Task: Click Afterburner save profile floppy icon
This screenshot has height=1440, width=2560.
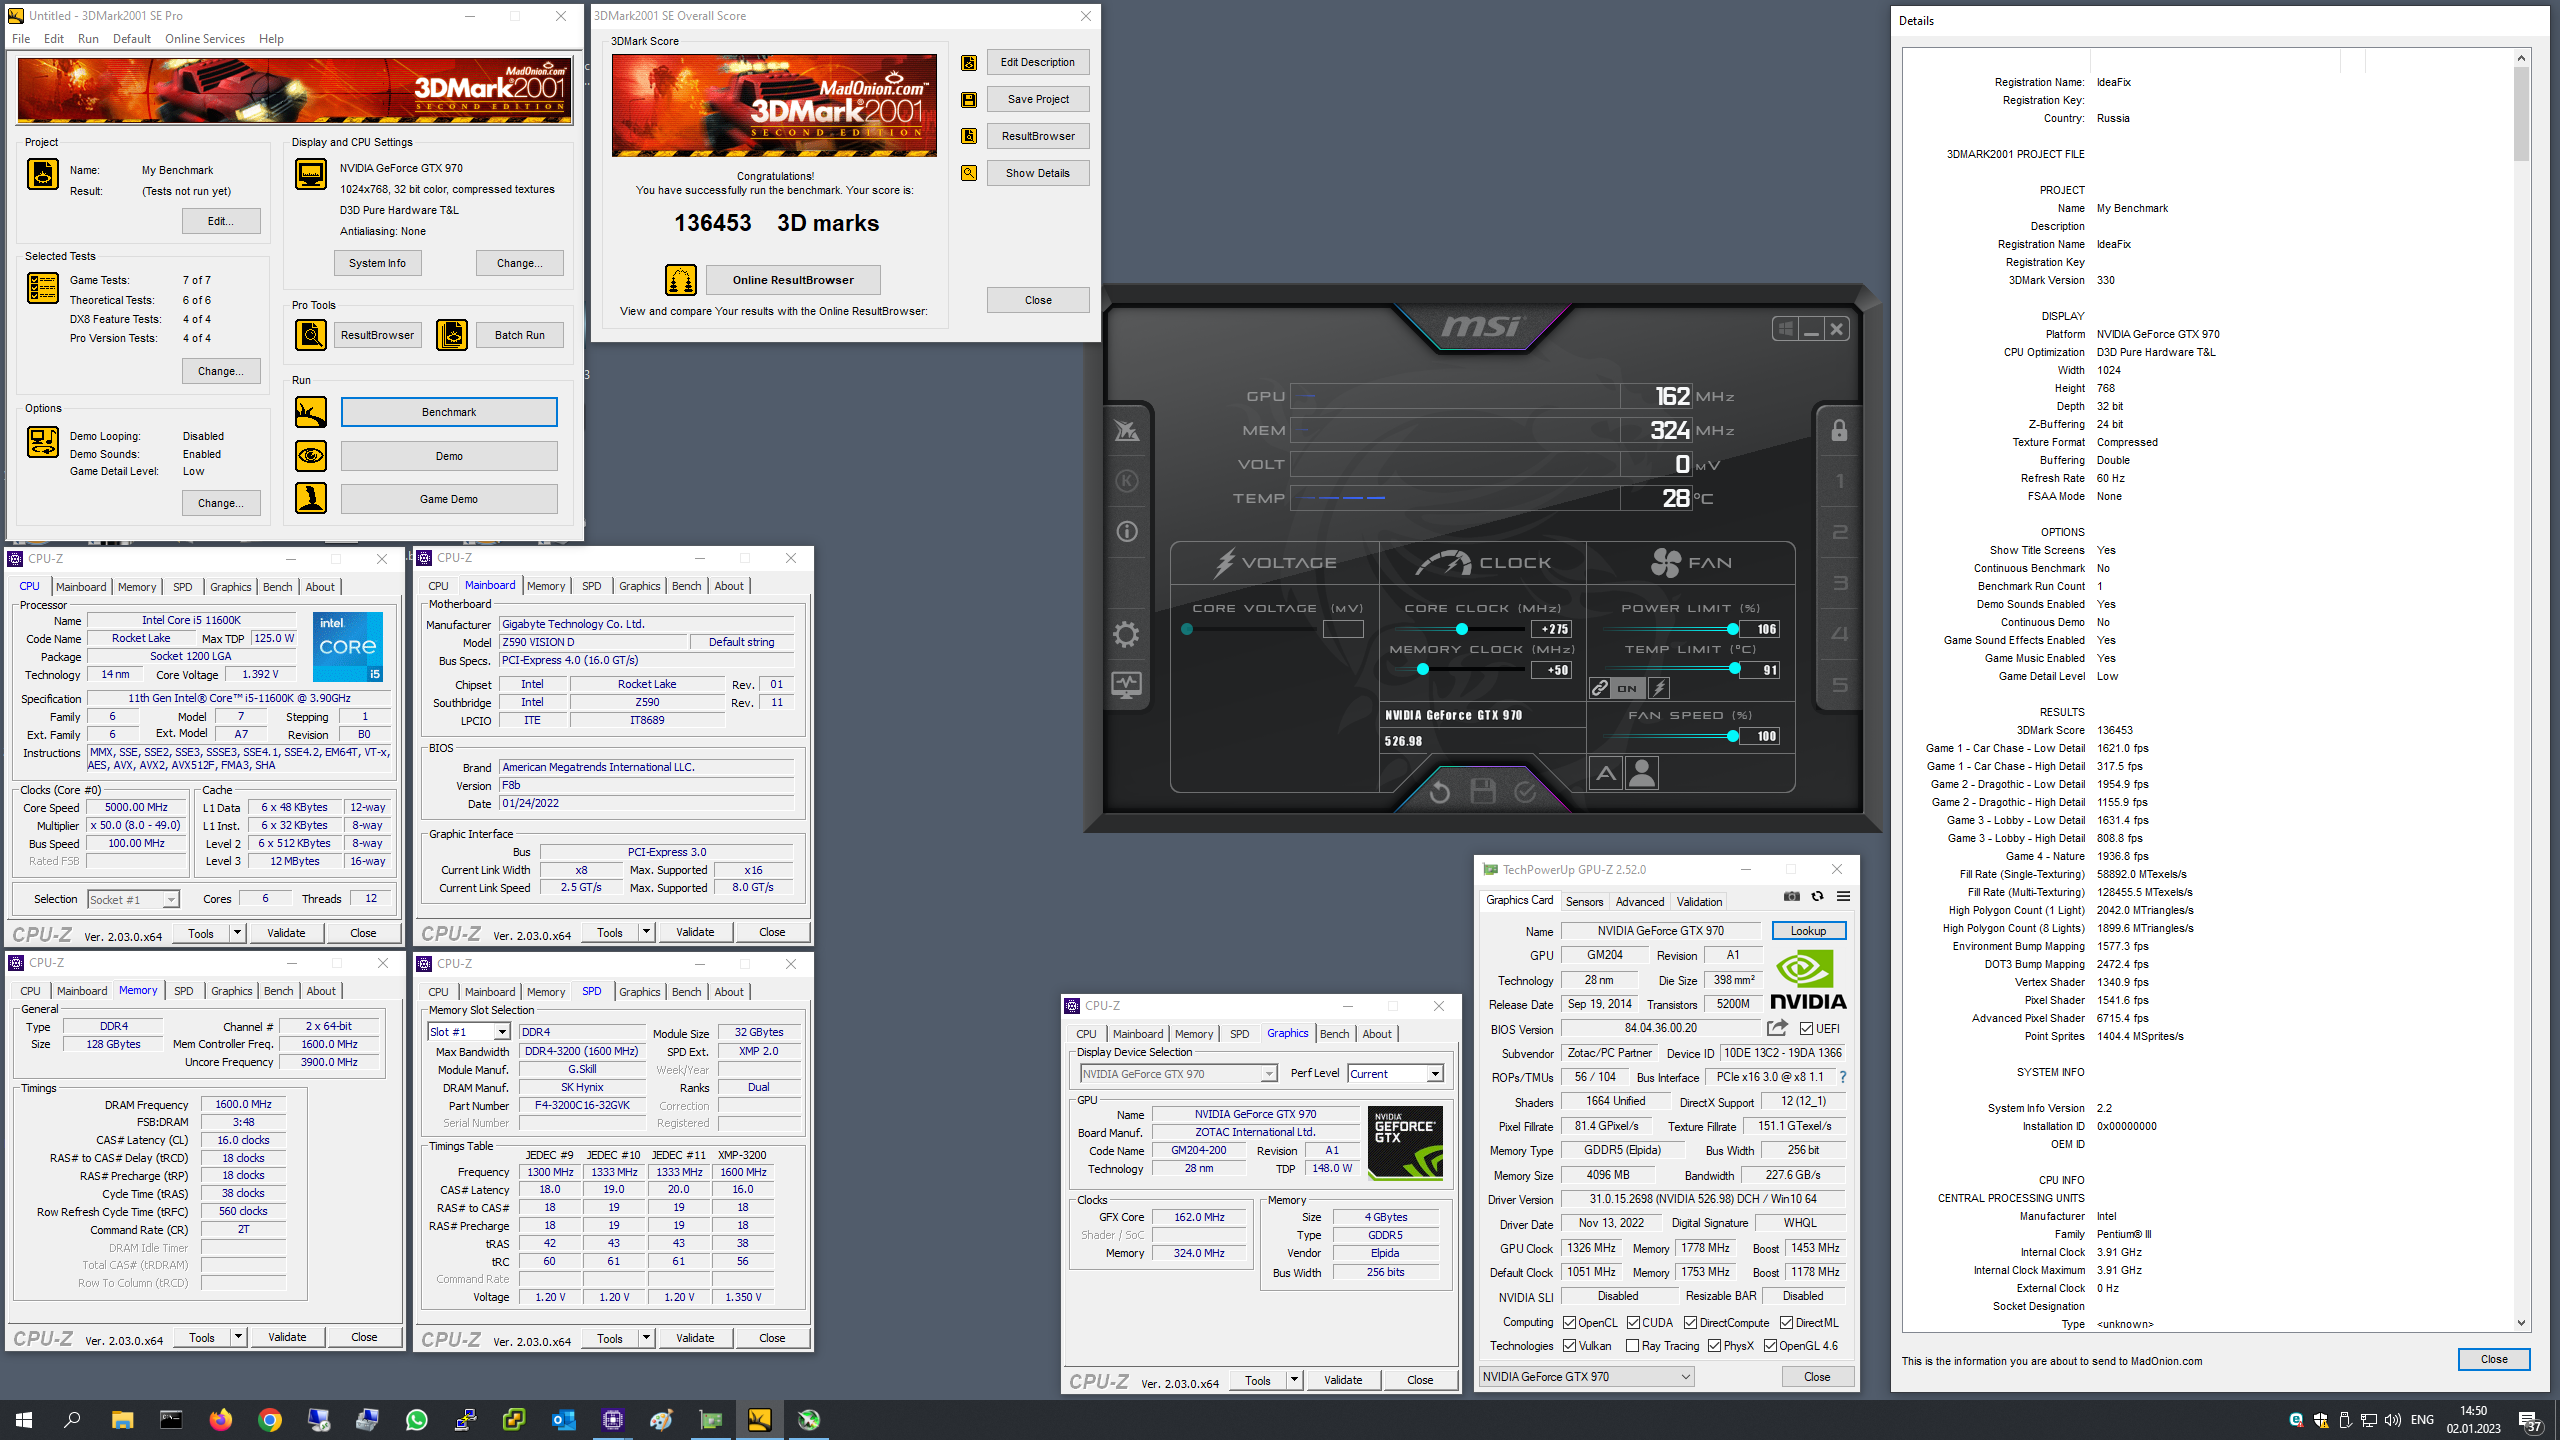Action: tap(1483, 792)
